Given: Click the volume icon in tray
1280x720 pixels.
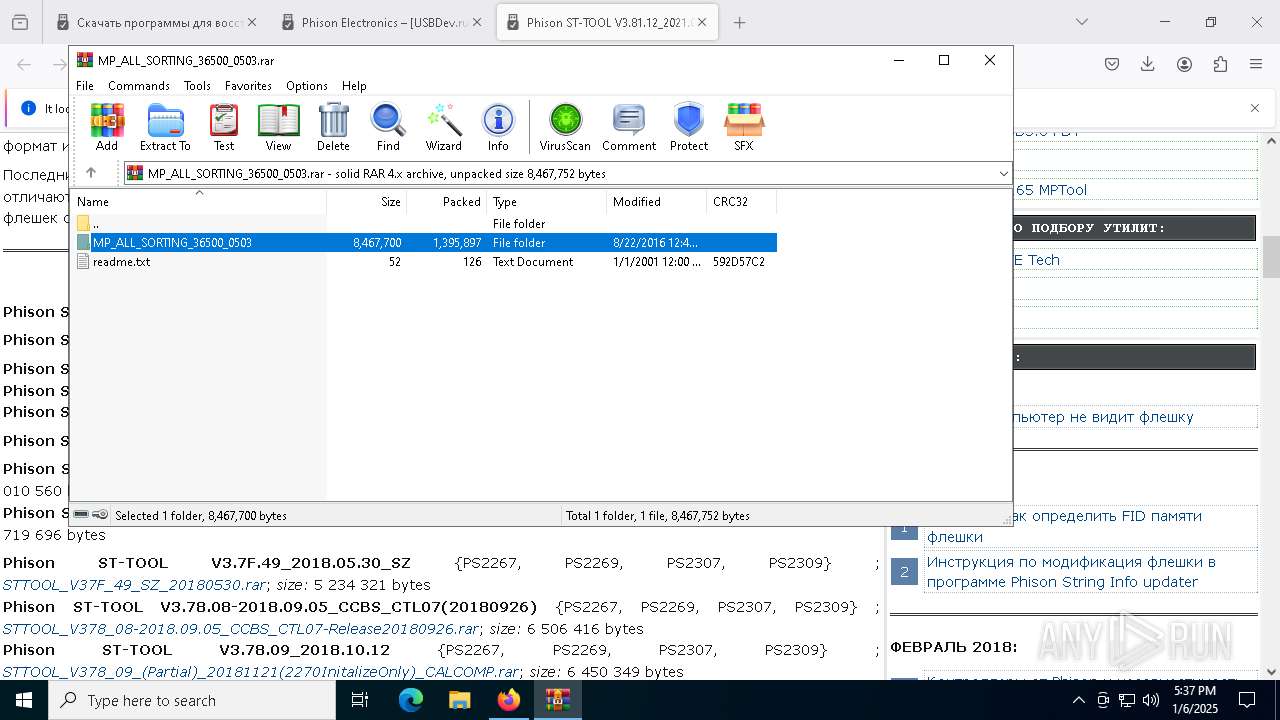Looking at the screenshot, I should [x=1151, y=700].
